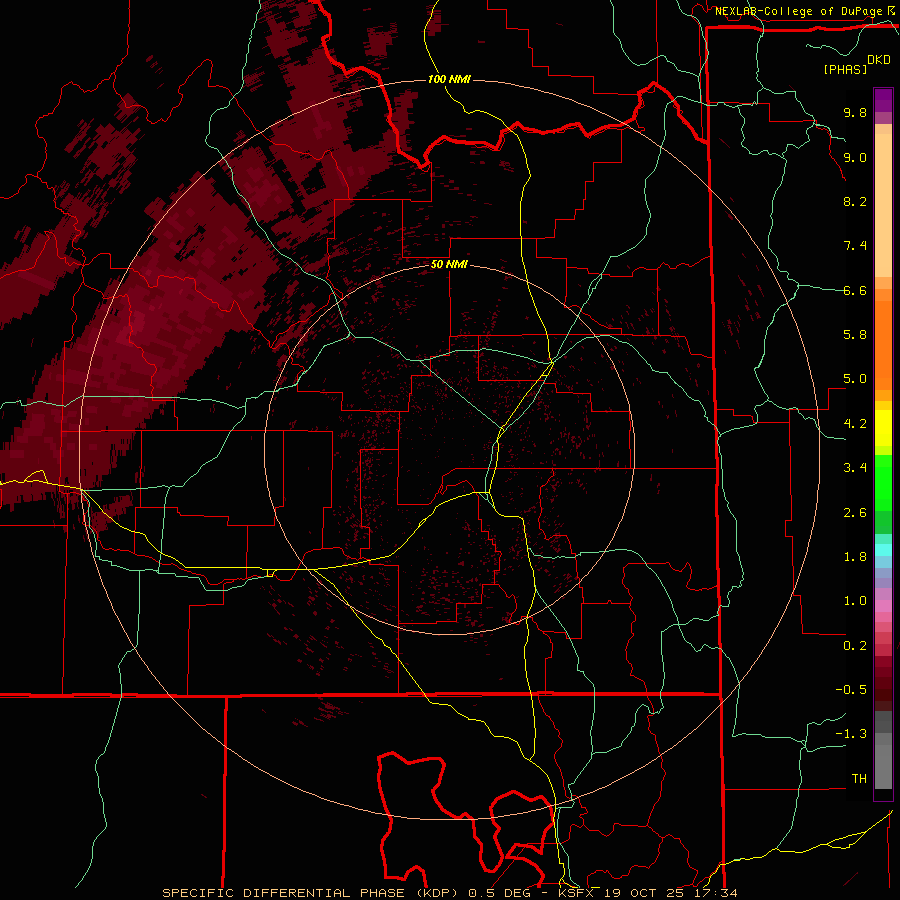Screen dimensions: 900x900
Task: Click the 9.0 value on the color scale
Action: (x=855, y=157)
